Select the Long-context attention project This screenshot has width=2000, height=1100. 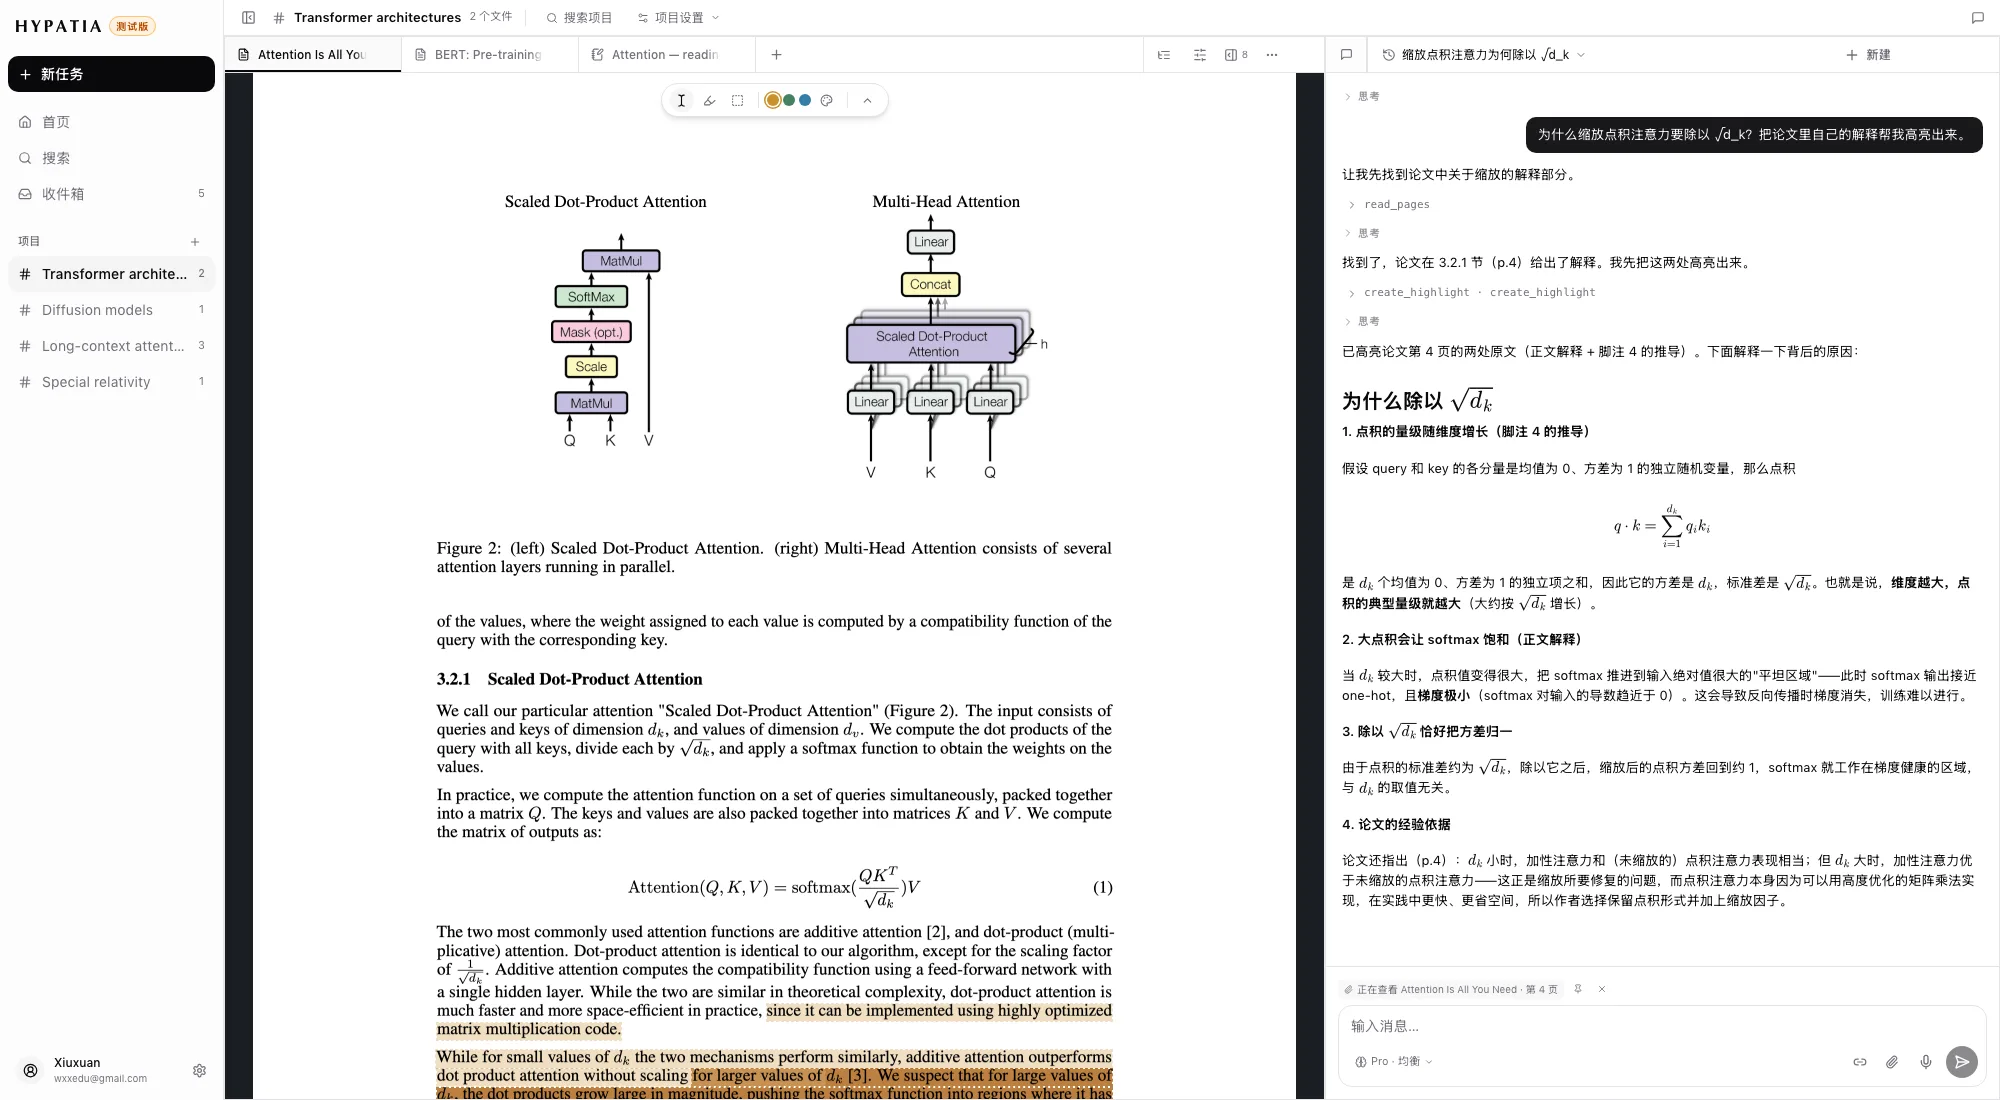(111, 346)
